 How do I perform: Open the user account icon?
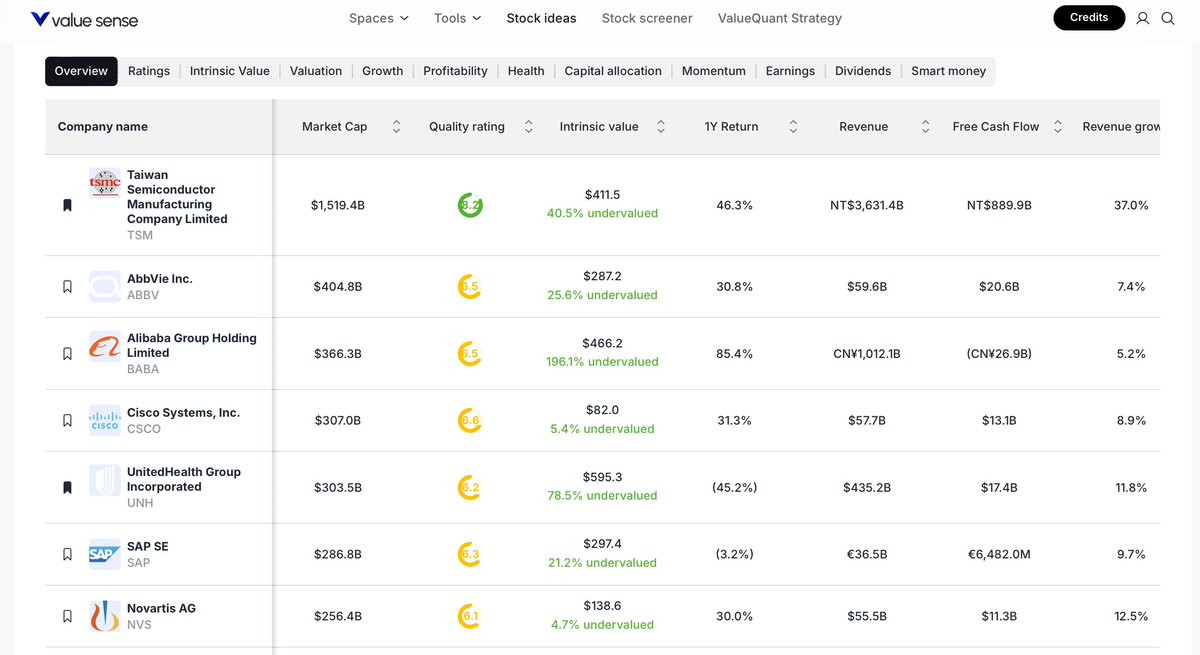pos(1143,18)
